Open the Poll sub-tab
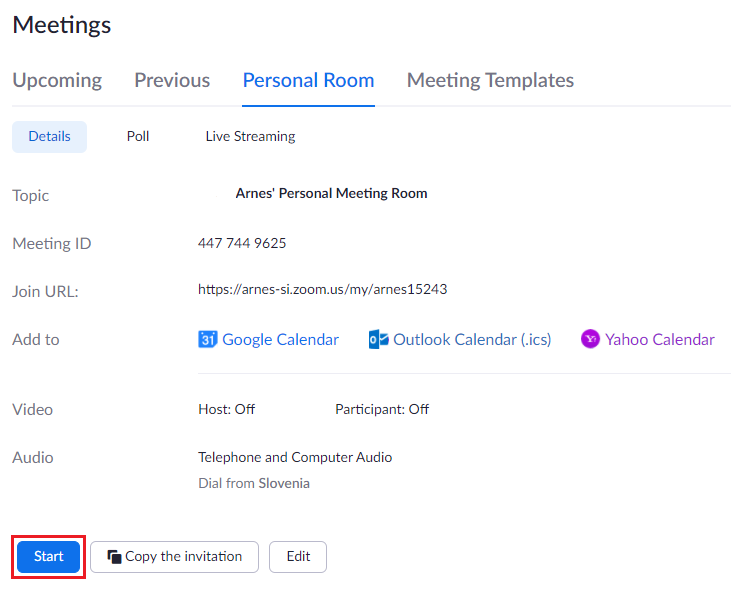731x591 pixels. [138, 137]
